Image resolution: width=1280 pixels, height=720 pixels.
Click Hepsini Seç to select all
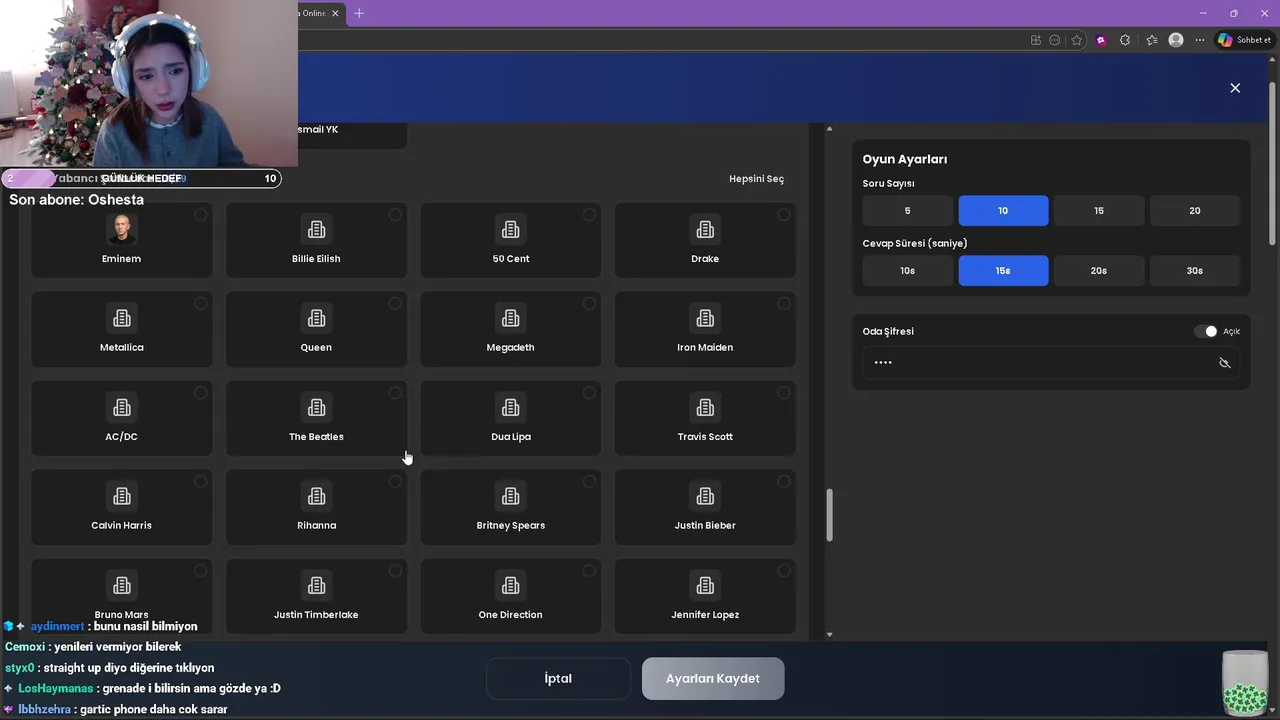coord(756,179)
